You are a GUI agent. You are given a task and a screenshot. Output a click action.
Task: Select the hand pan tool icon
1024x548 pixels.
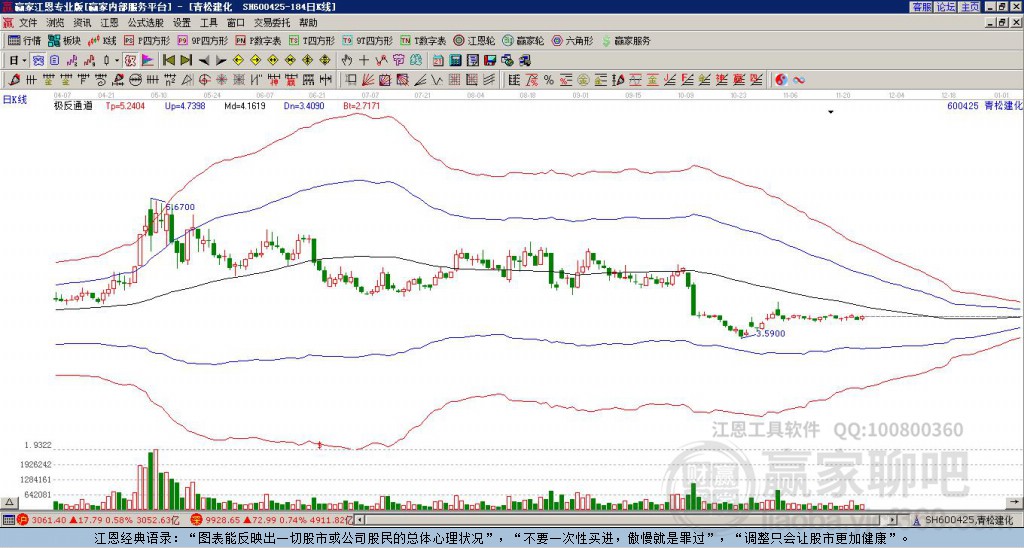(x=347, y=60)
